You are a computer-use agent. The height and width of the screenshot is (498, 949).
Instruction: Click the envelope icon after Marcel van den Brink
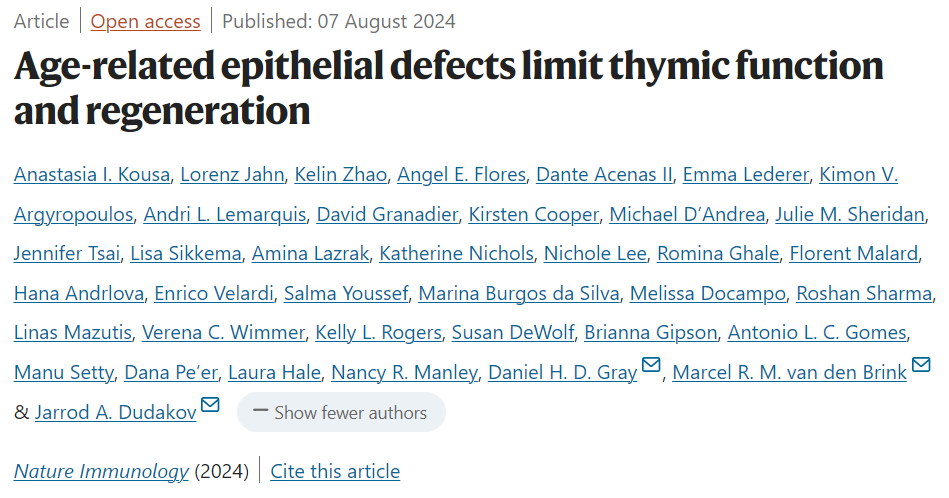click(921, 365)
